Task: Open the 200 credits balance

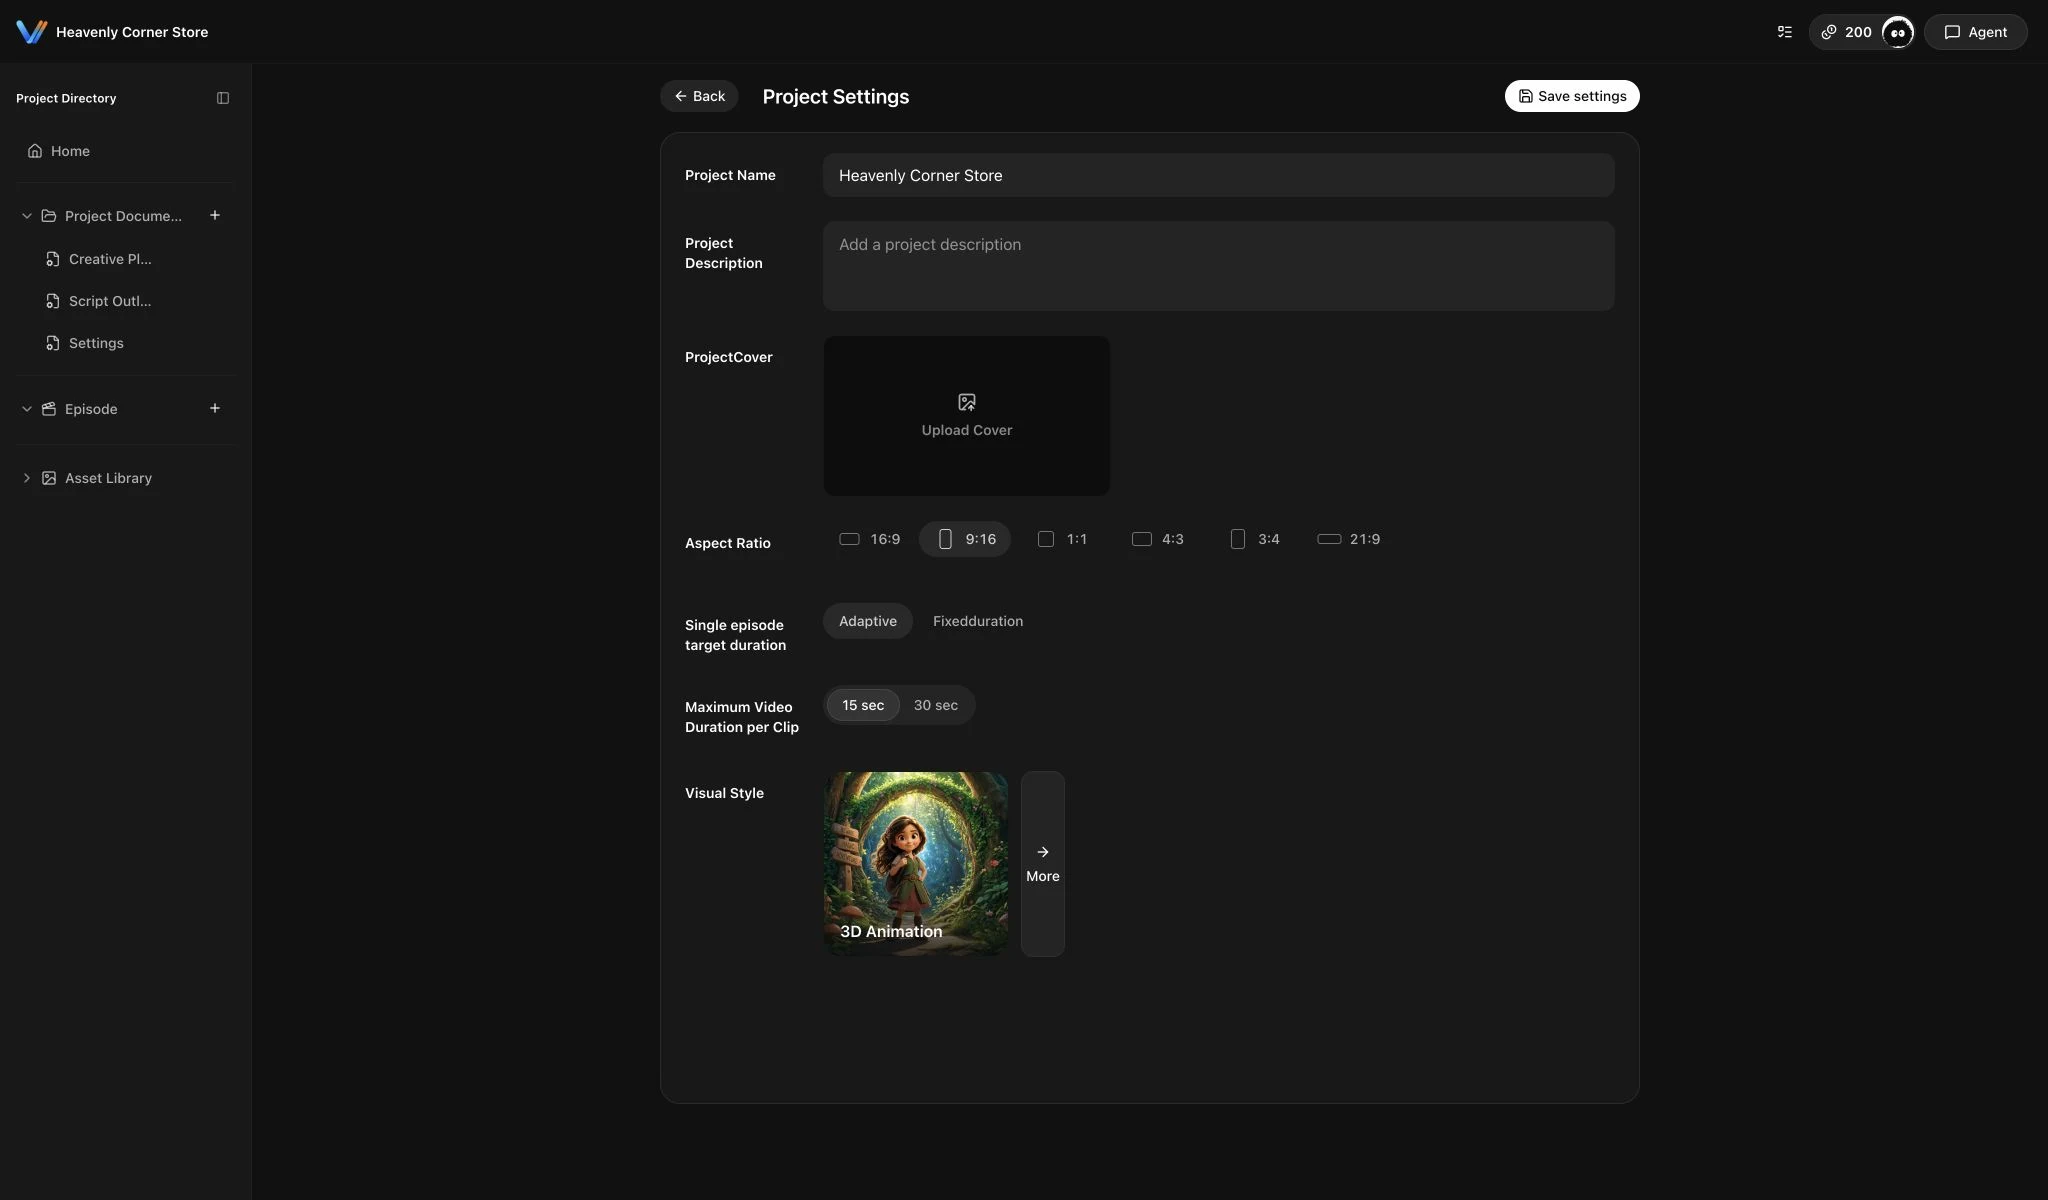Action: click(x=1846, y=32)
